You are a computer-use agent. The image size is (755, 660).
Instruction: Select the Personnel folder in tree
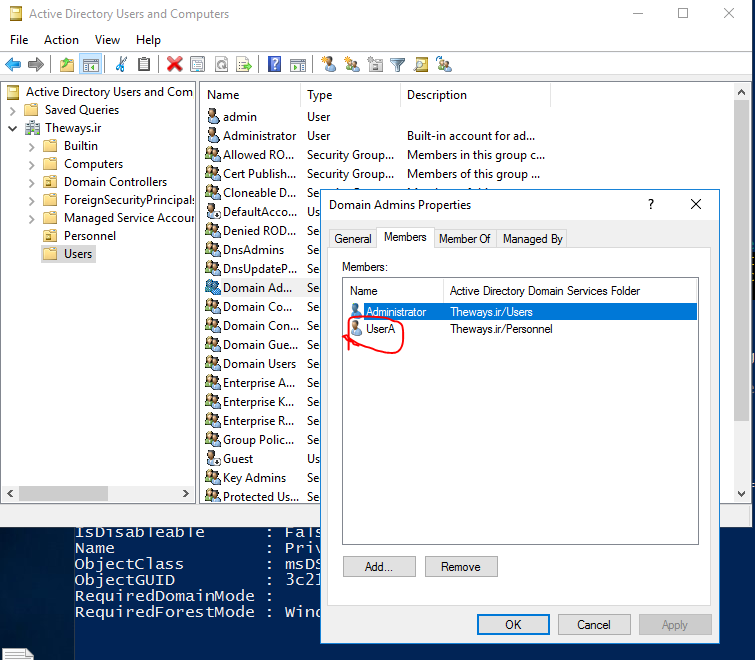pyautogui.click(x=89, y=236)
